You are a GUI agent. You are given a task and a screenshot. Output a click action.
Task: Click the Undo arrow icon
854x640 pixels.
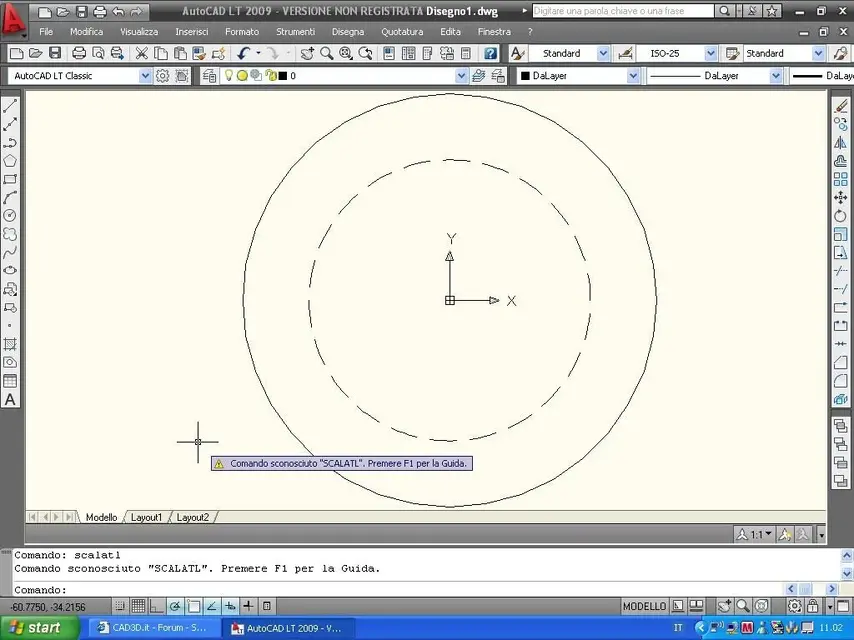pyautogui.click(x=243, y=53)
